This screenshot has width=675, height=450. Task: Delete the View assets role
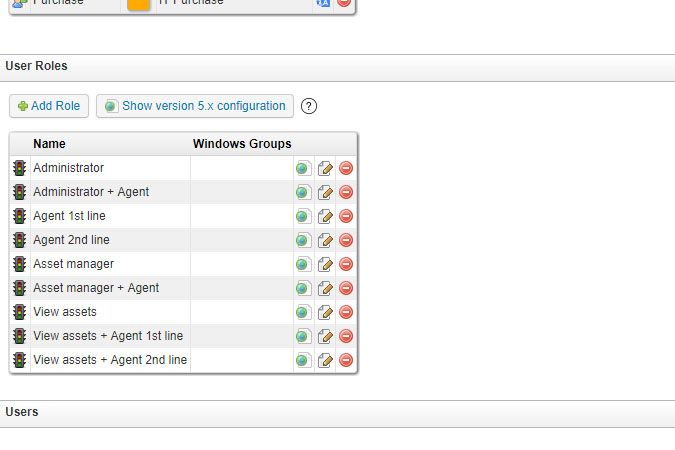tap(346, 312)
